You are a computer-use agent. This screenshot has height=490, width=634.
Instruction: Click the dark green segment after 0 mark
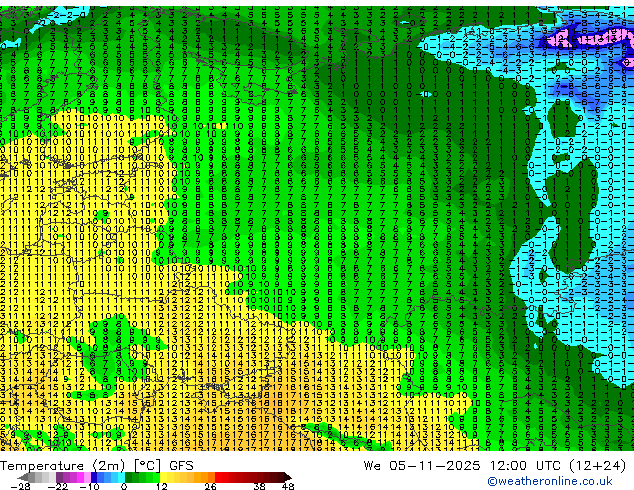(128, 477)
